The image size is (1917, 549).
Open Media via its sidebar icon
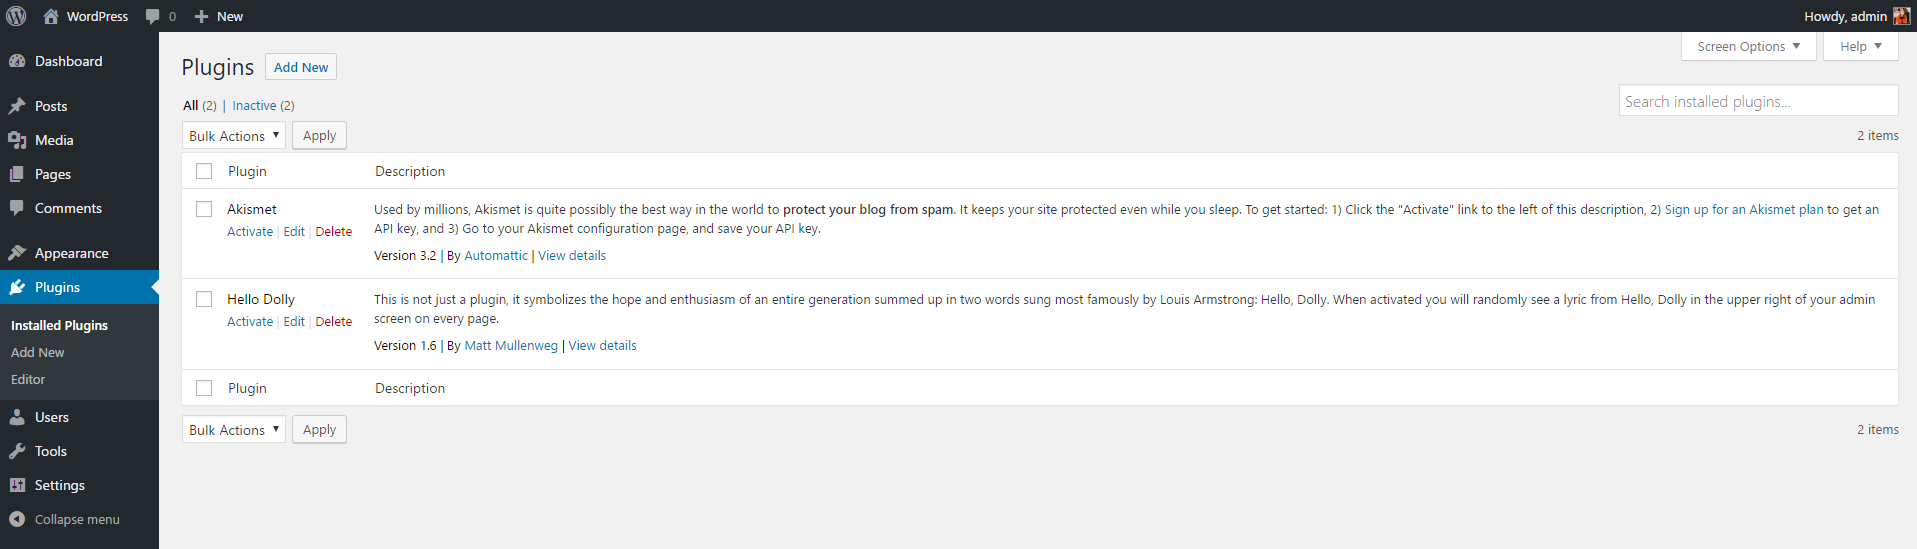point(17,140)
